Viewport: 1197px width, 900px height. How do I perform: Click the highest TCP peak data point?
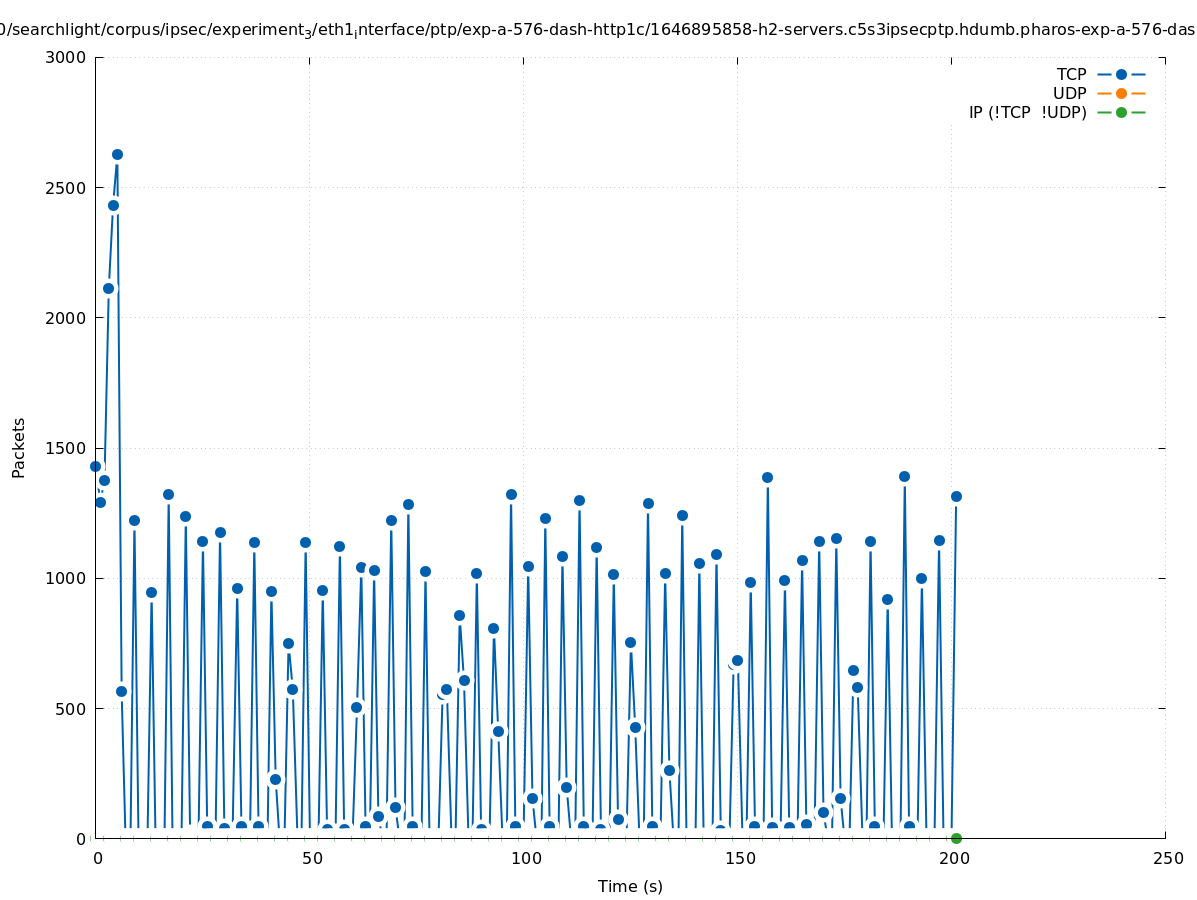[117, 154]
